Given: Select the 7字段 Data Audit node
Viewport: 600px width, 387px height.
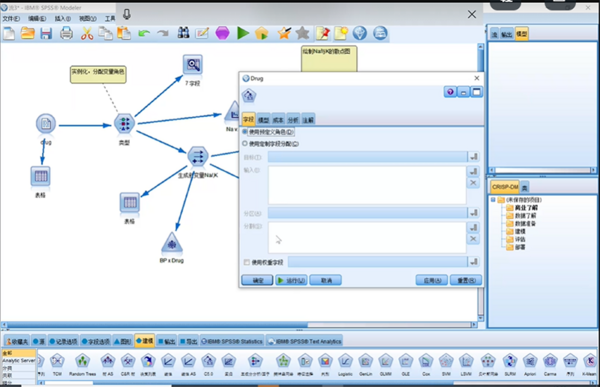Looking at the screenshot, I should (193, 65).
